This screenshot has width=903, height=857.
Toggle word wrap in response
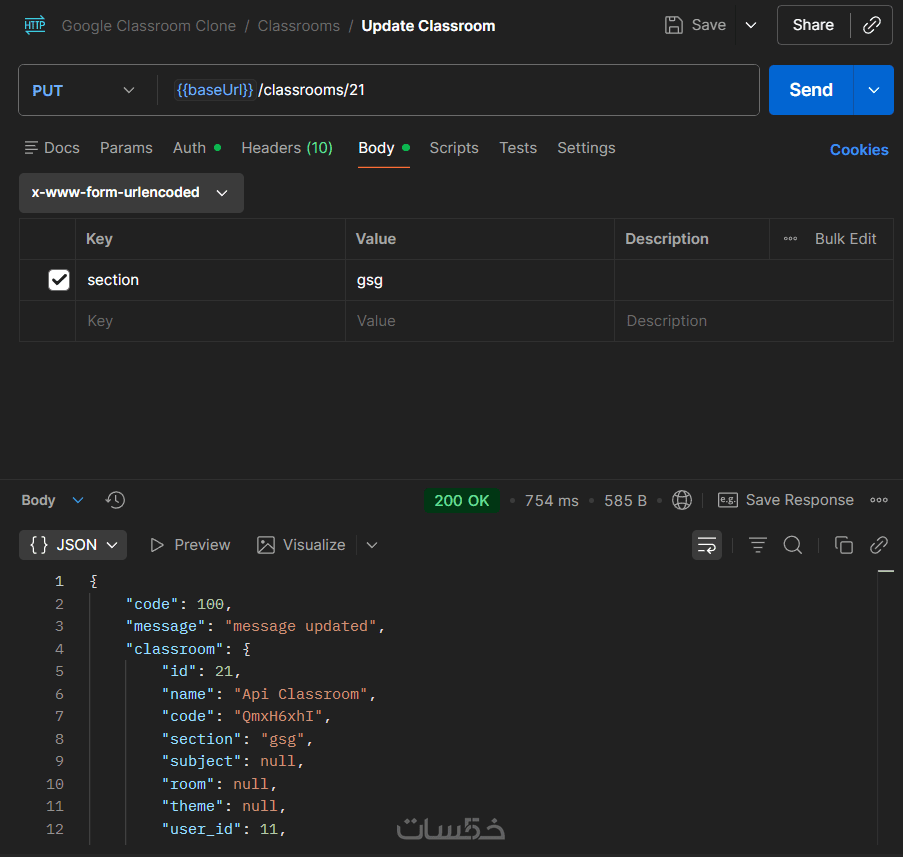[x=707, y=545]
